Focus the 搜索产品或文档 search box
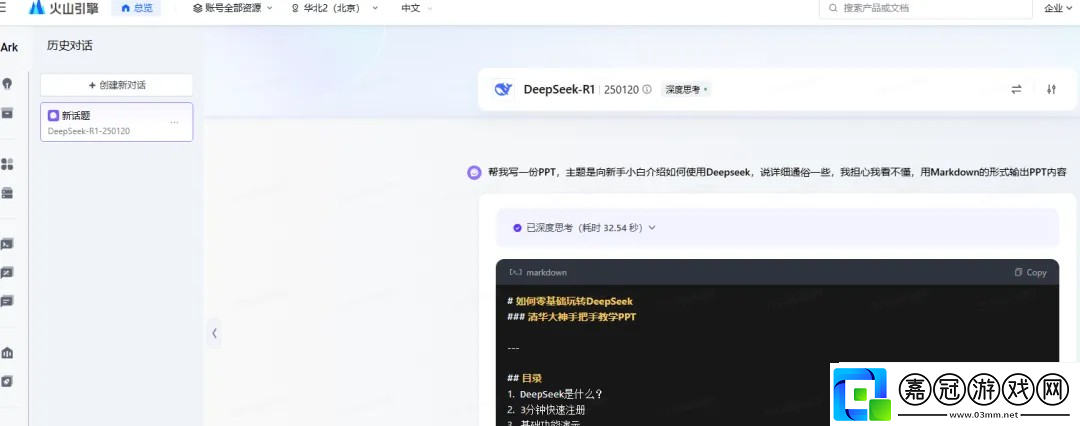 925,8
